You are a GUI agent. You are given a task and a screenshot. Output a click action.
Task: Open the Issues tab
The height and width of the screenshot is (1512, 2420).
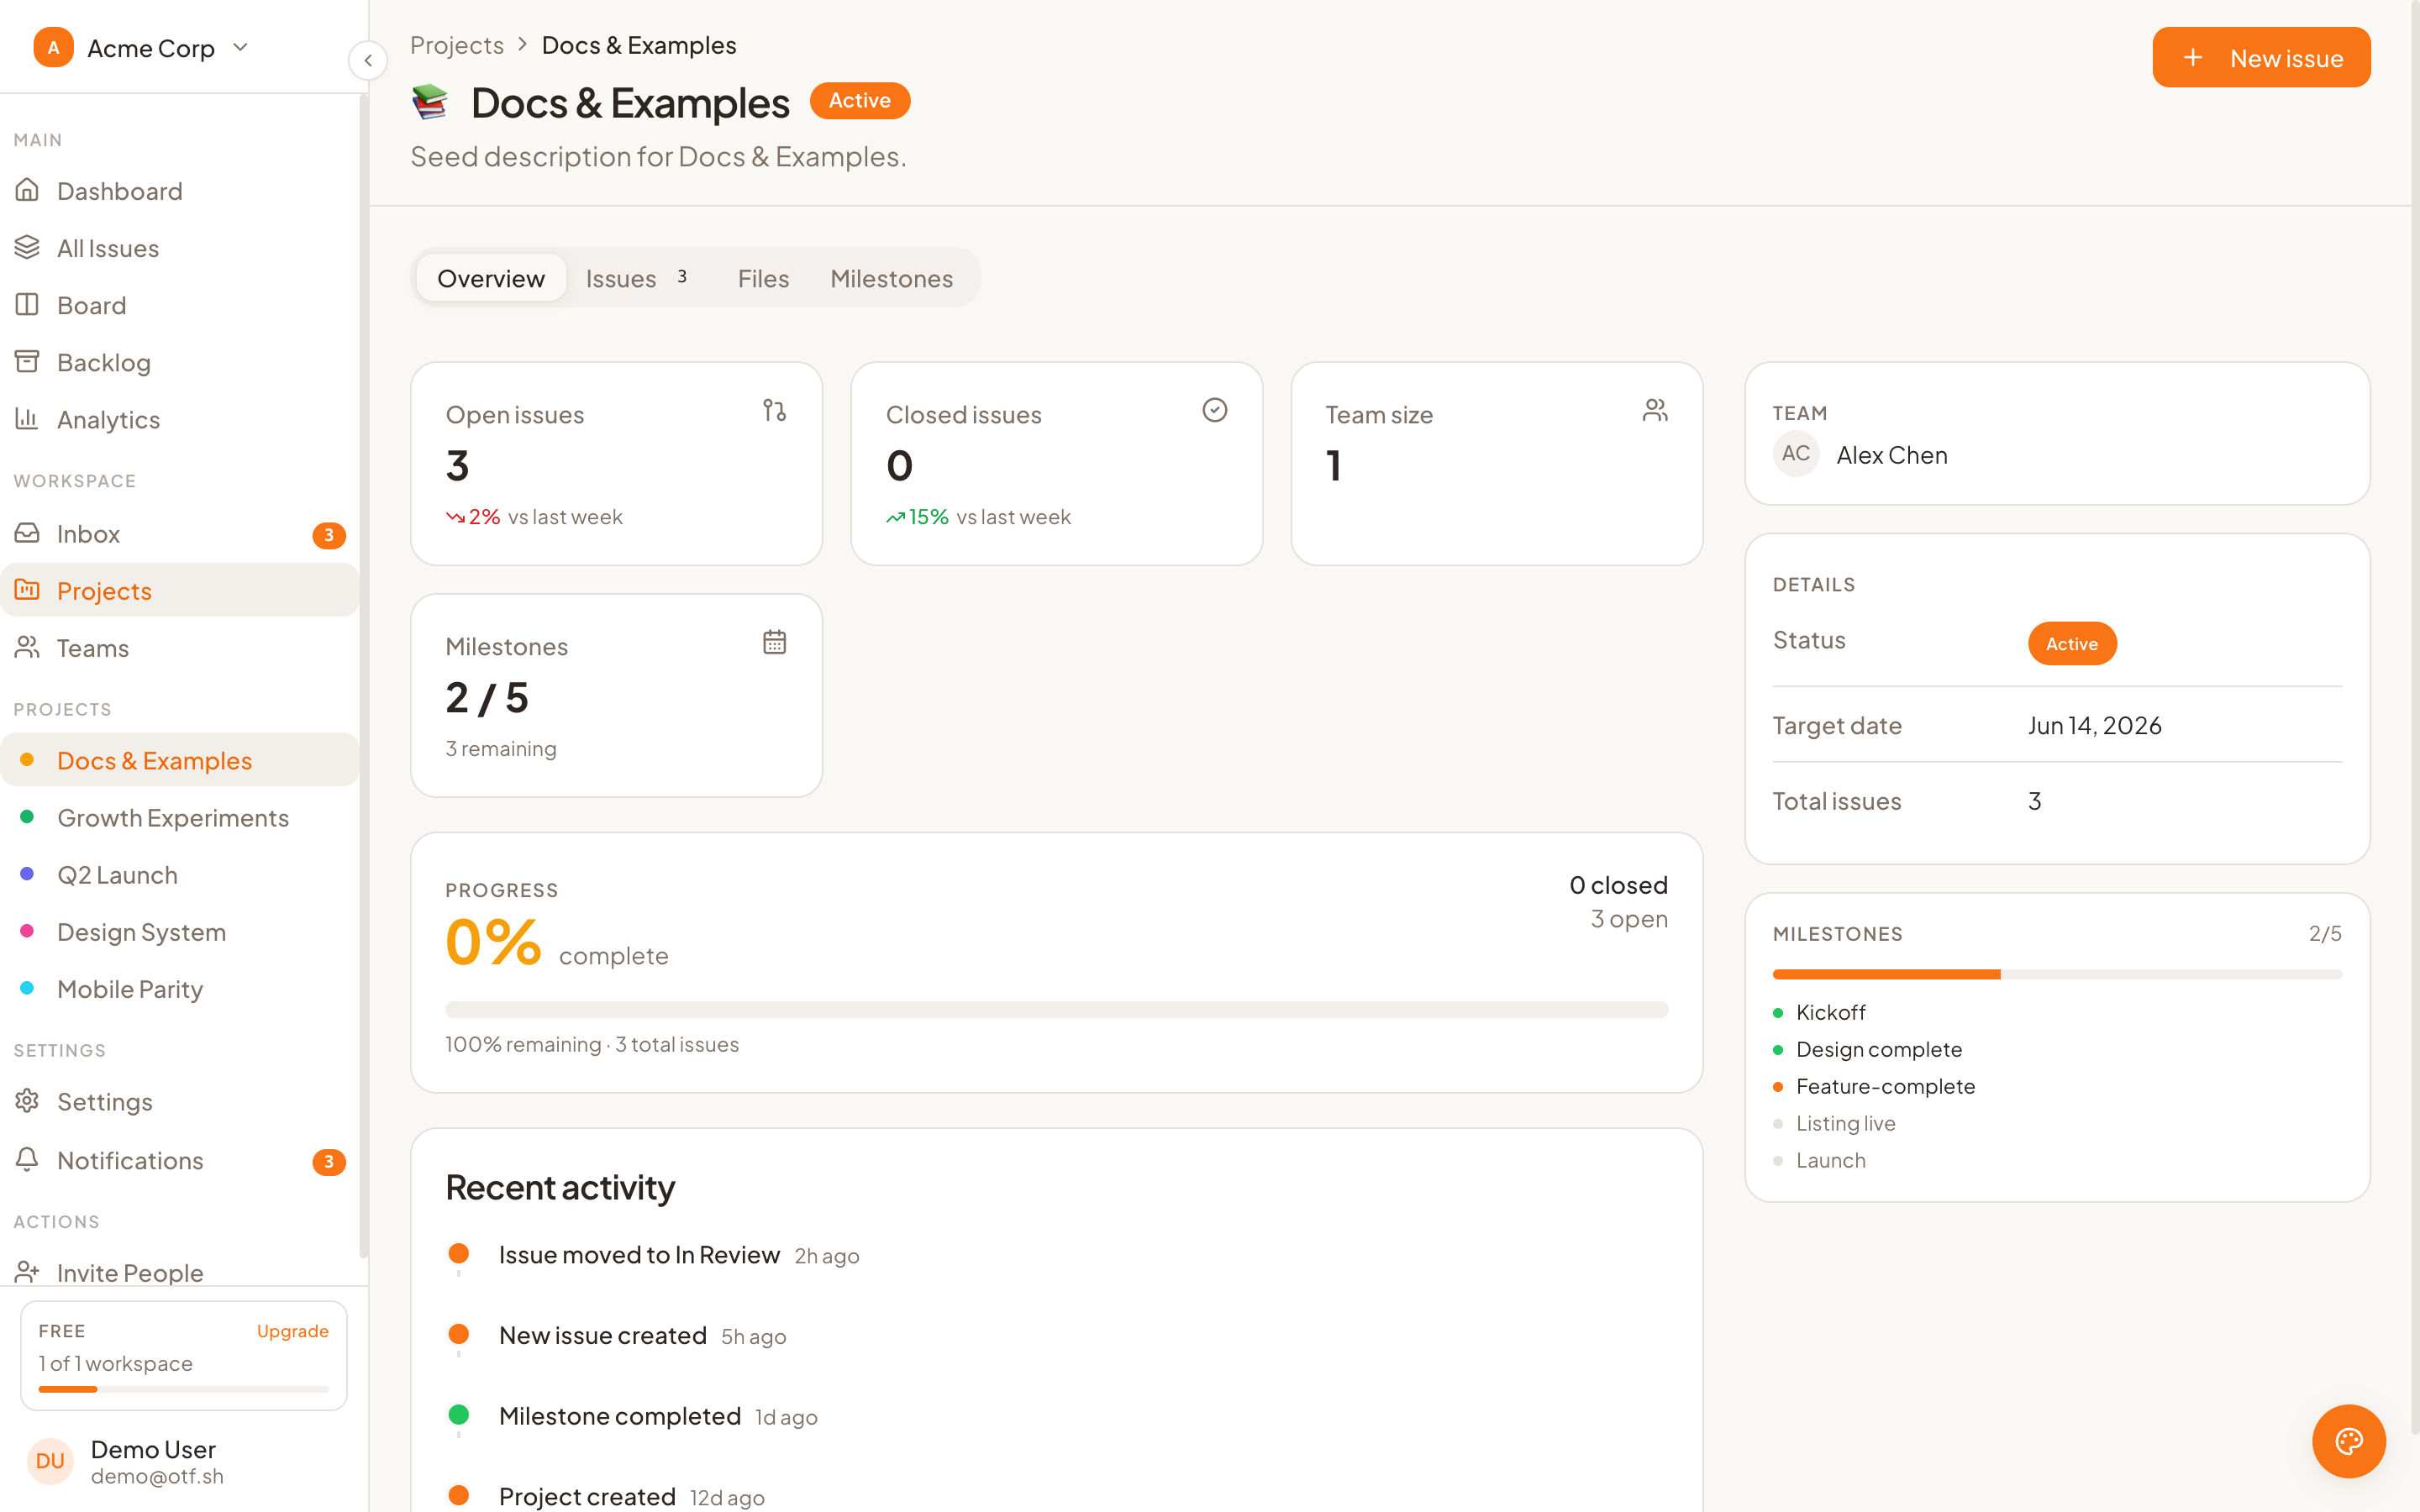pos(636,278)
